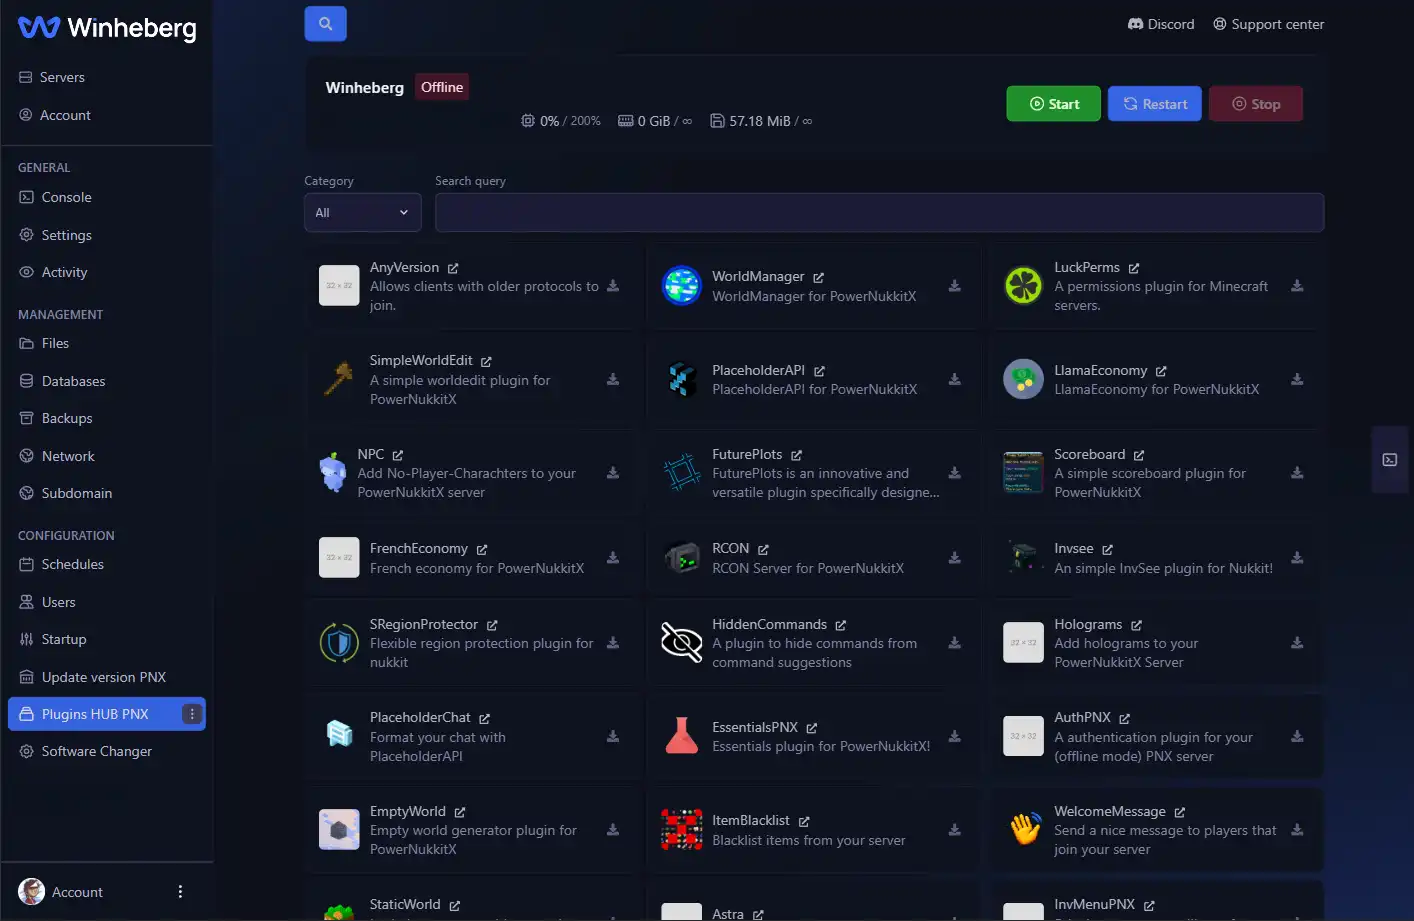Image resolution: width=1414 pixels, height=921 pixels.
Task: Open the Account menu three-dot button
Action: (180, 892)
